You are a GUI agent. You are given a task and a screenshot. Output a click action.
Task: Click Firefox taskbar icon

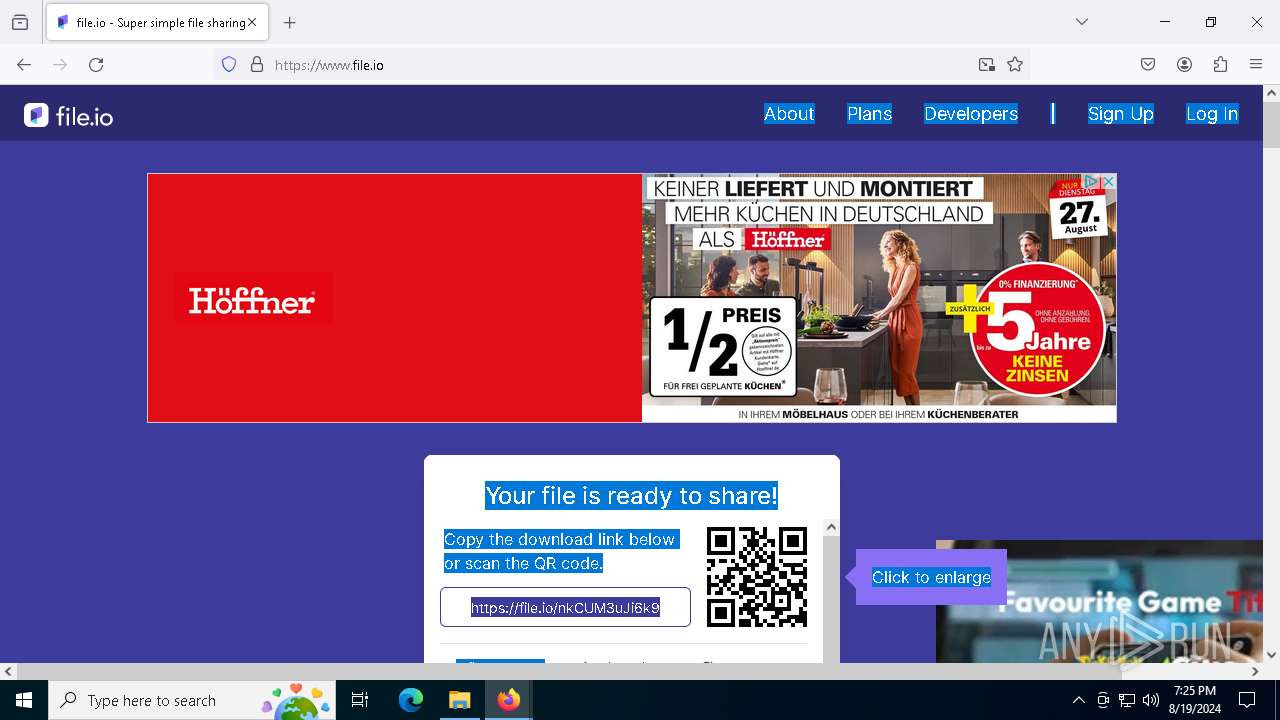[x=509, y=700]
